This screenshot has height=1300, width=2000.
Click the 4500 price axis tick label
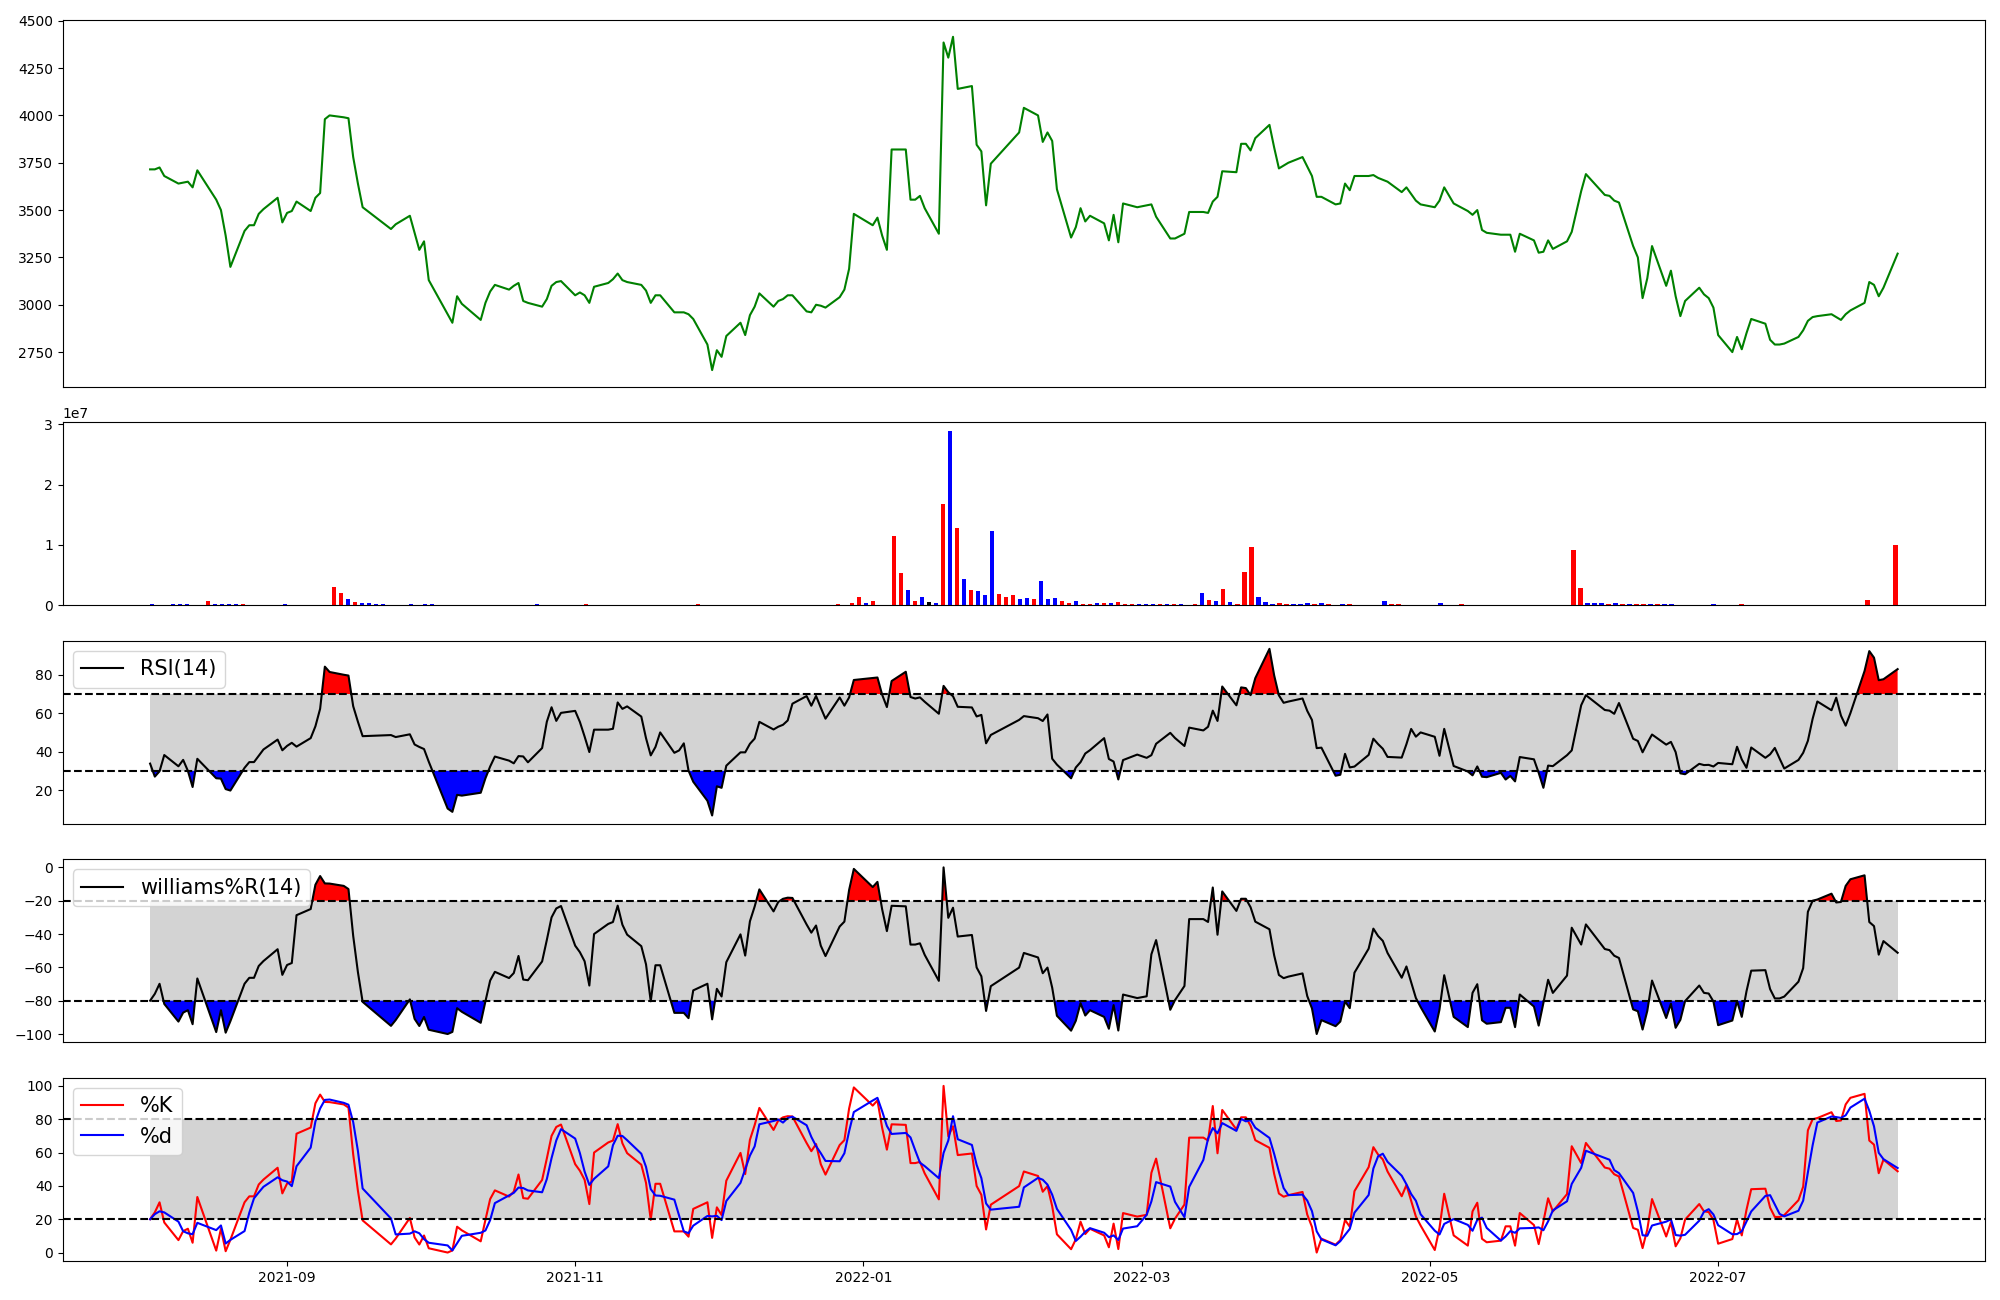38,21
